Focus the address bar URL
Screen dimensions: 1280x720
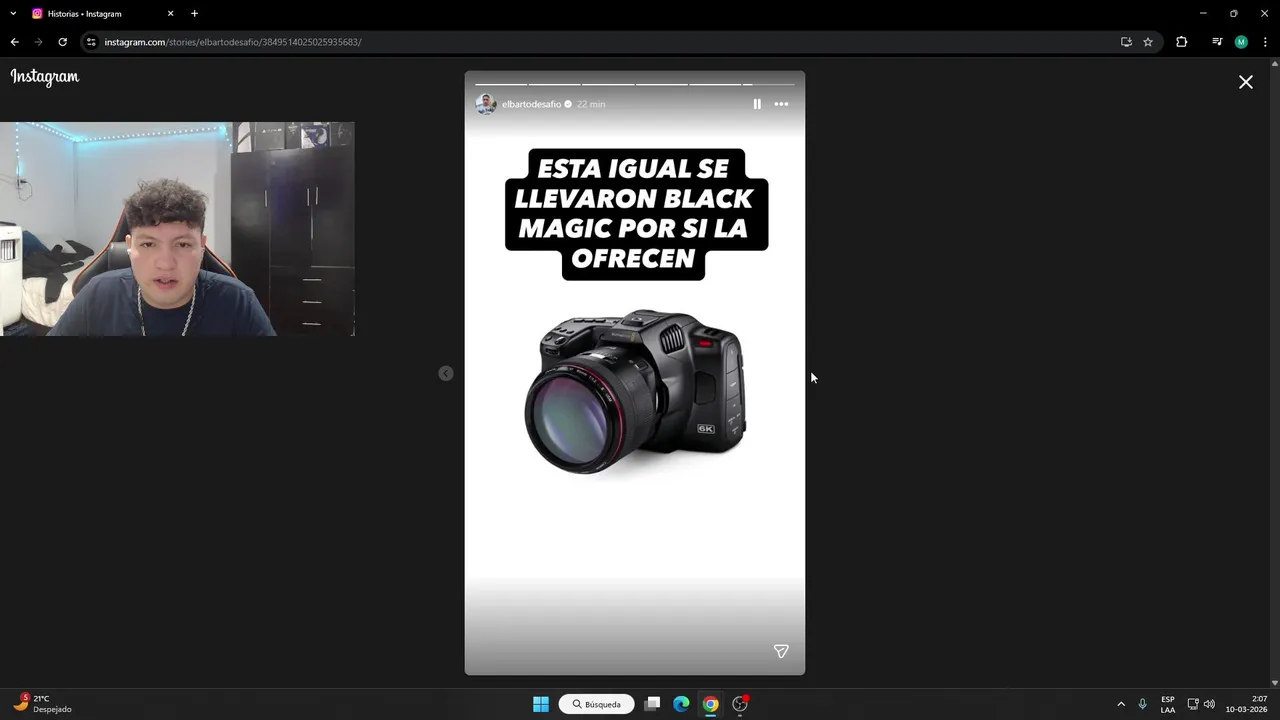tap(233, 42)
